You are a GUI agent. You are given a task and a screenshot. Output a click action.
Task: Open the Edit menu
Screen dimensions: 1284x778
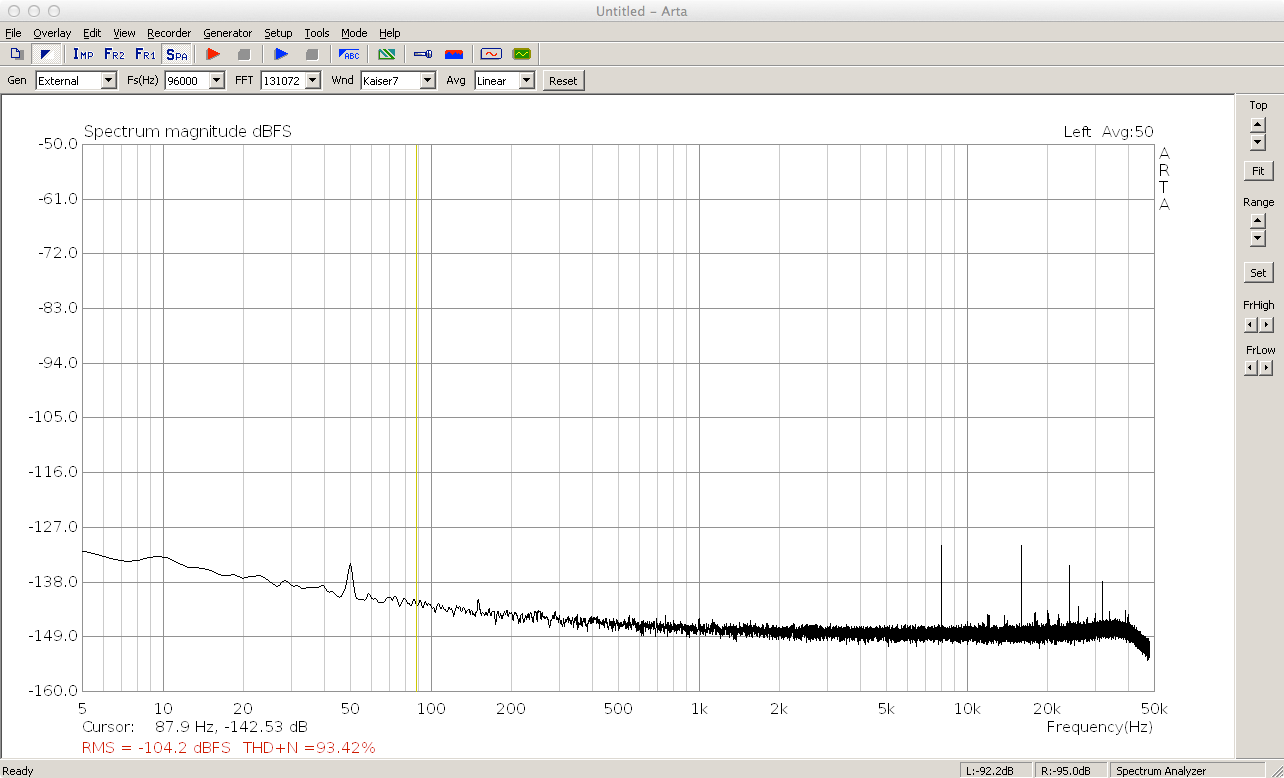click(92, 33)
